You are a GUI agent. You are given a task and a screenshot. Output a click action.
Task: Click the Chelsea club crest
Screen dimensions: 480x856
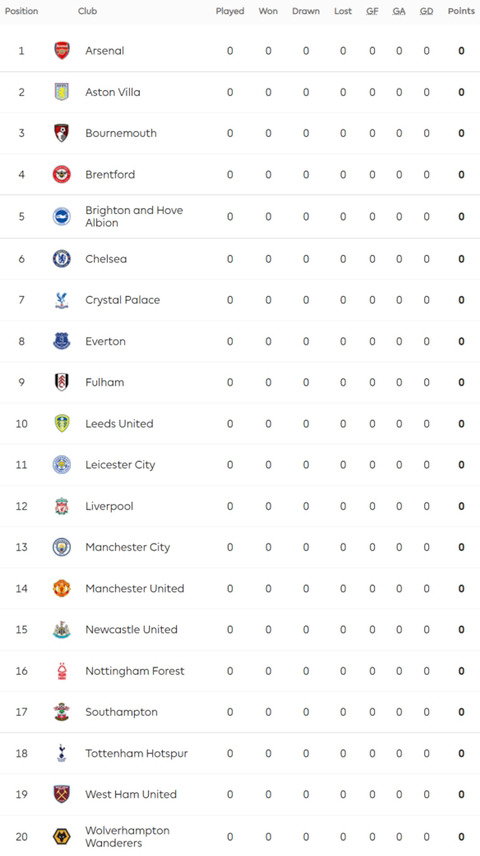62,259
